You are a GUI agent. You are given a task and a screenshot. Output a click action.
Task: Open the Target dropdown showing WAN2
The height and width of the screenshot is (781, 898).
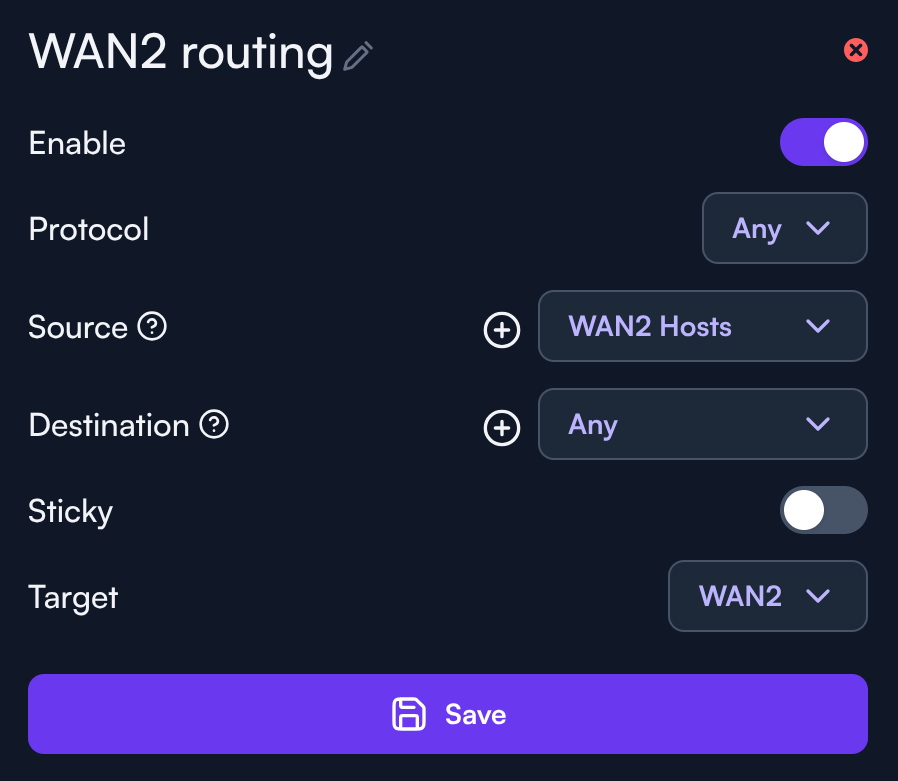click(x=767, y=596)
